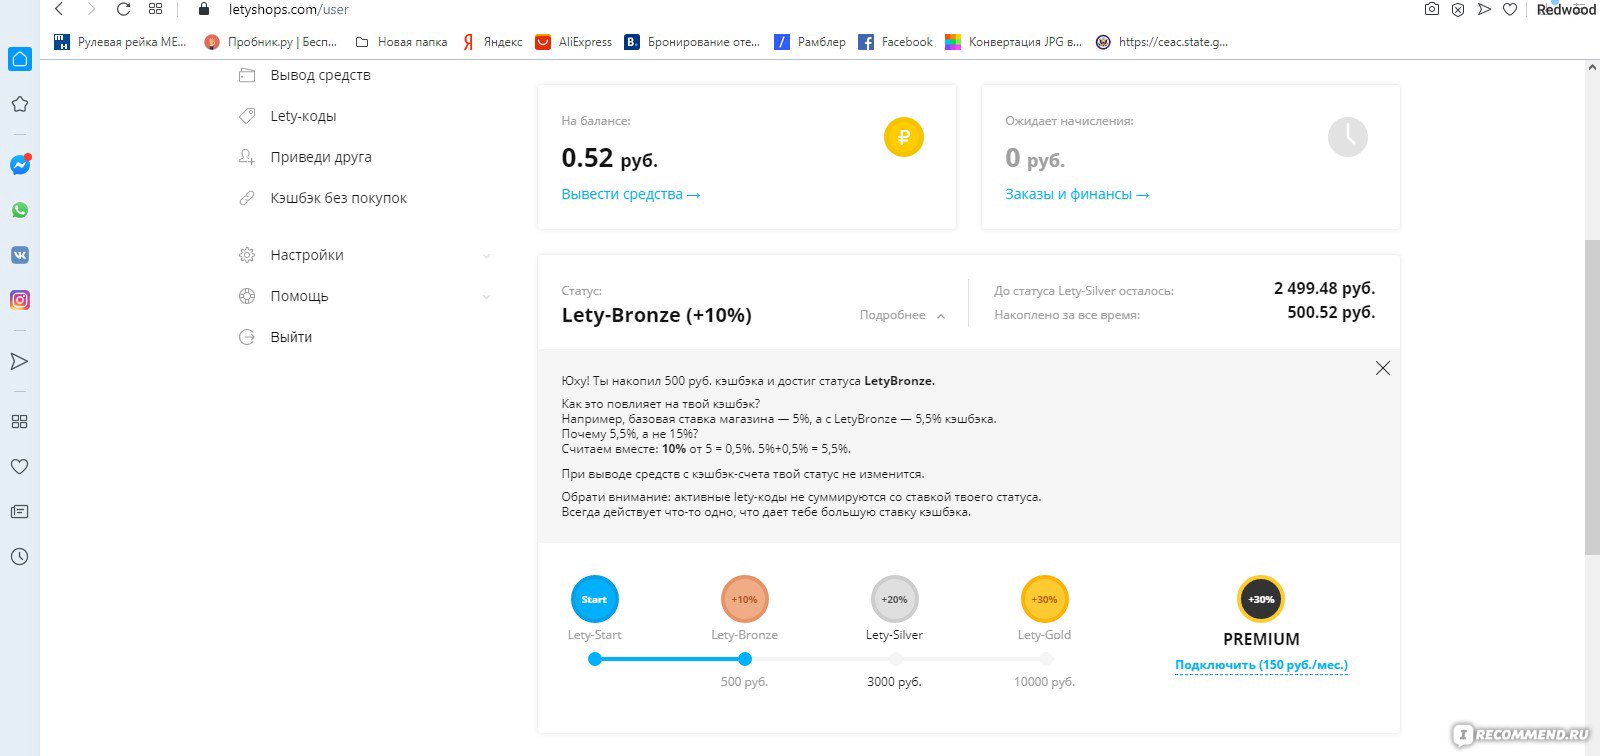Click the address bar lock icon
Image resolution: width=1600 pixels, height=756 pixels.
pyautogui.click(x=204, y=9)
